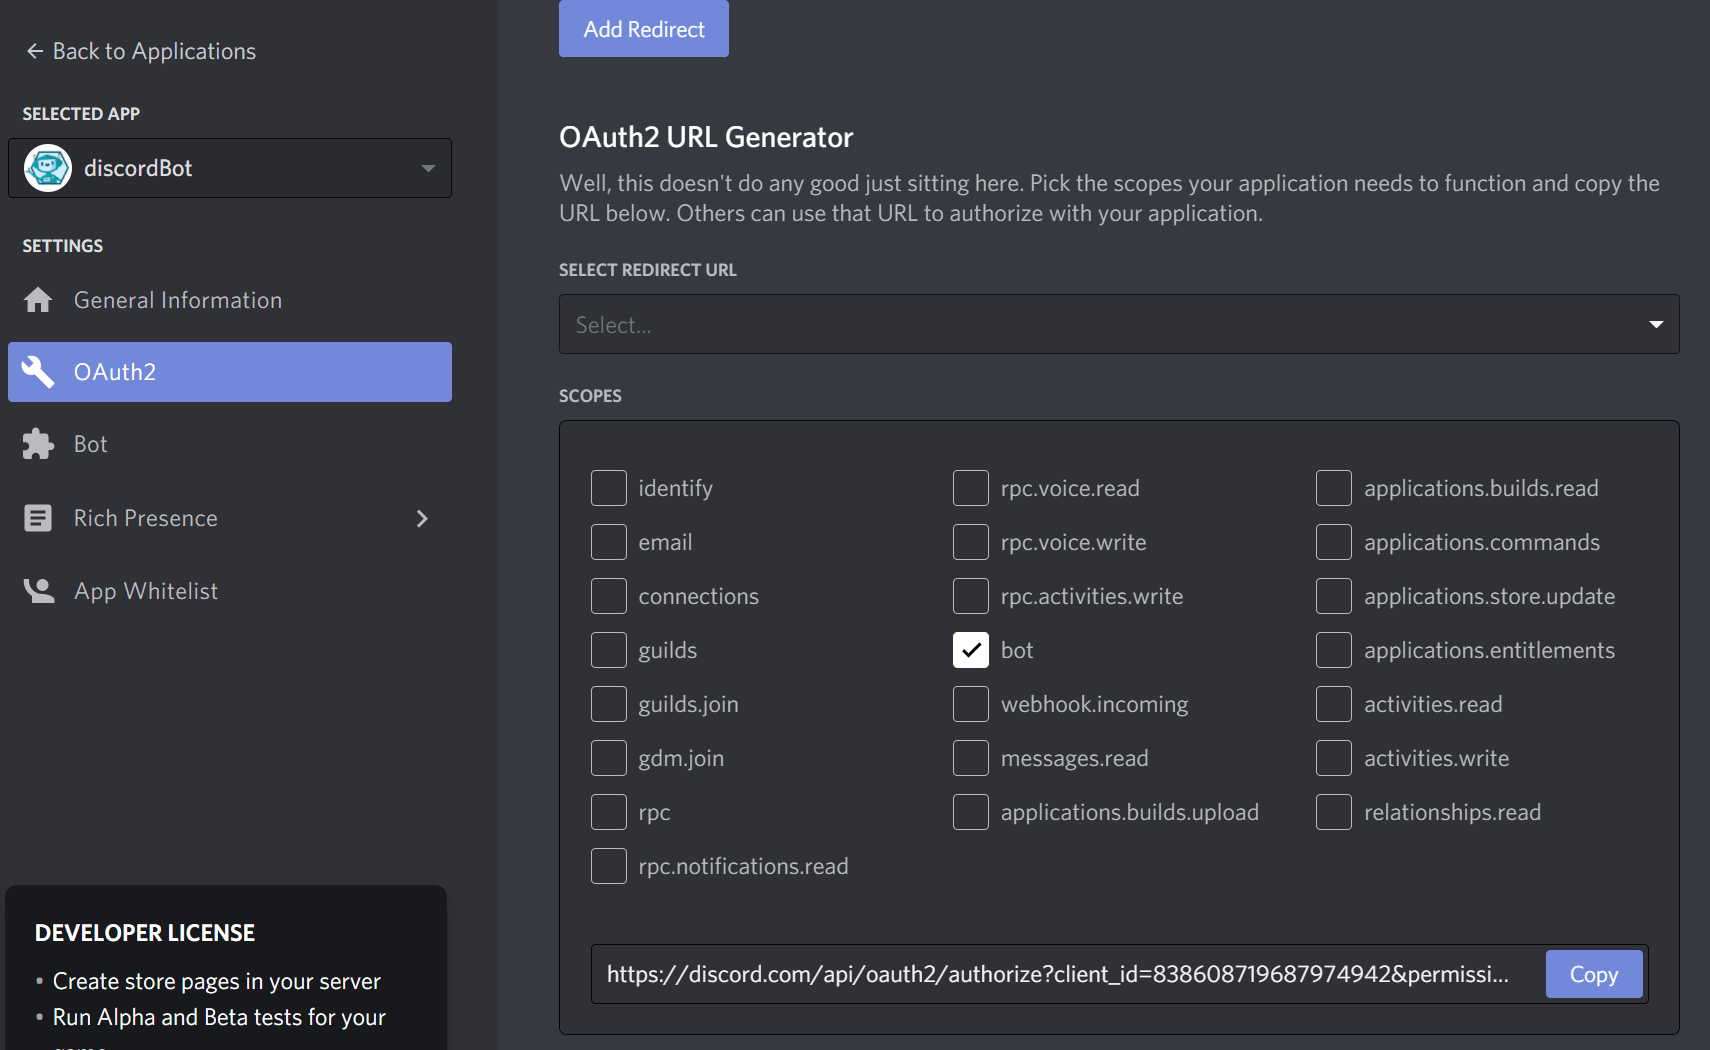
Task: Enable the identify scope checkbox
Action: tap(609, 488)
